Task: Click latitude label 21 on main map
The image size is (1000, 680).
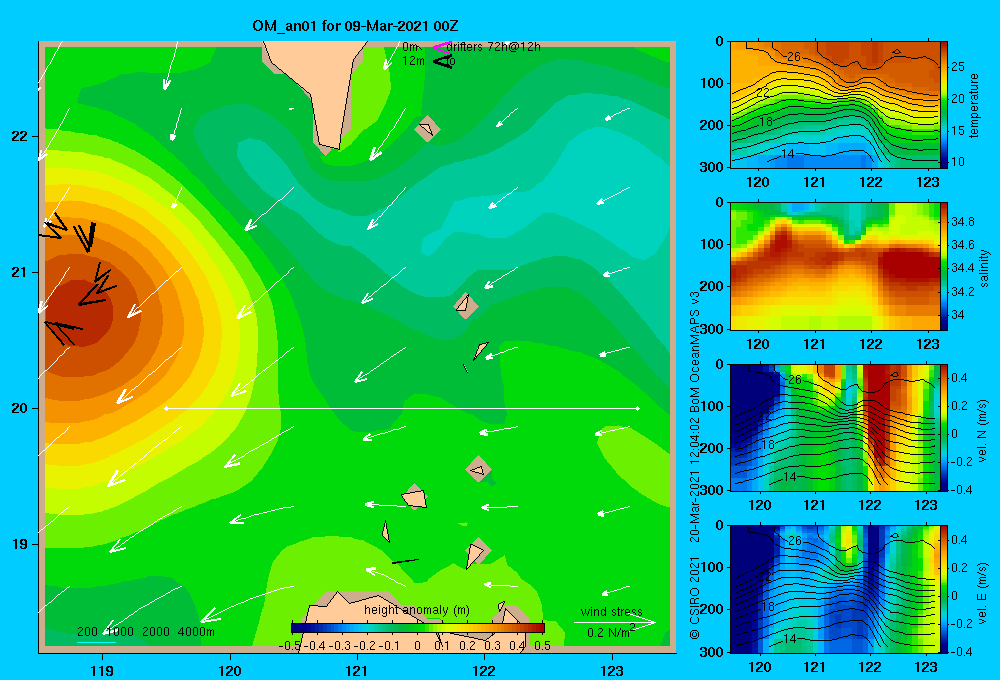Action: tap(20, 272)
